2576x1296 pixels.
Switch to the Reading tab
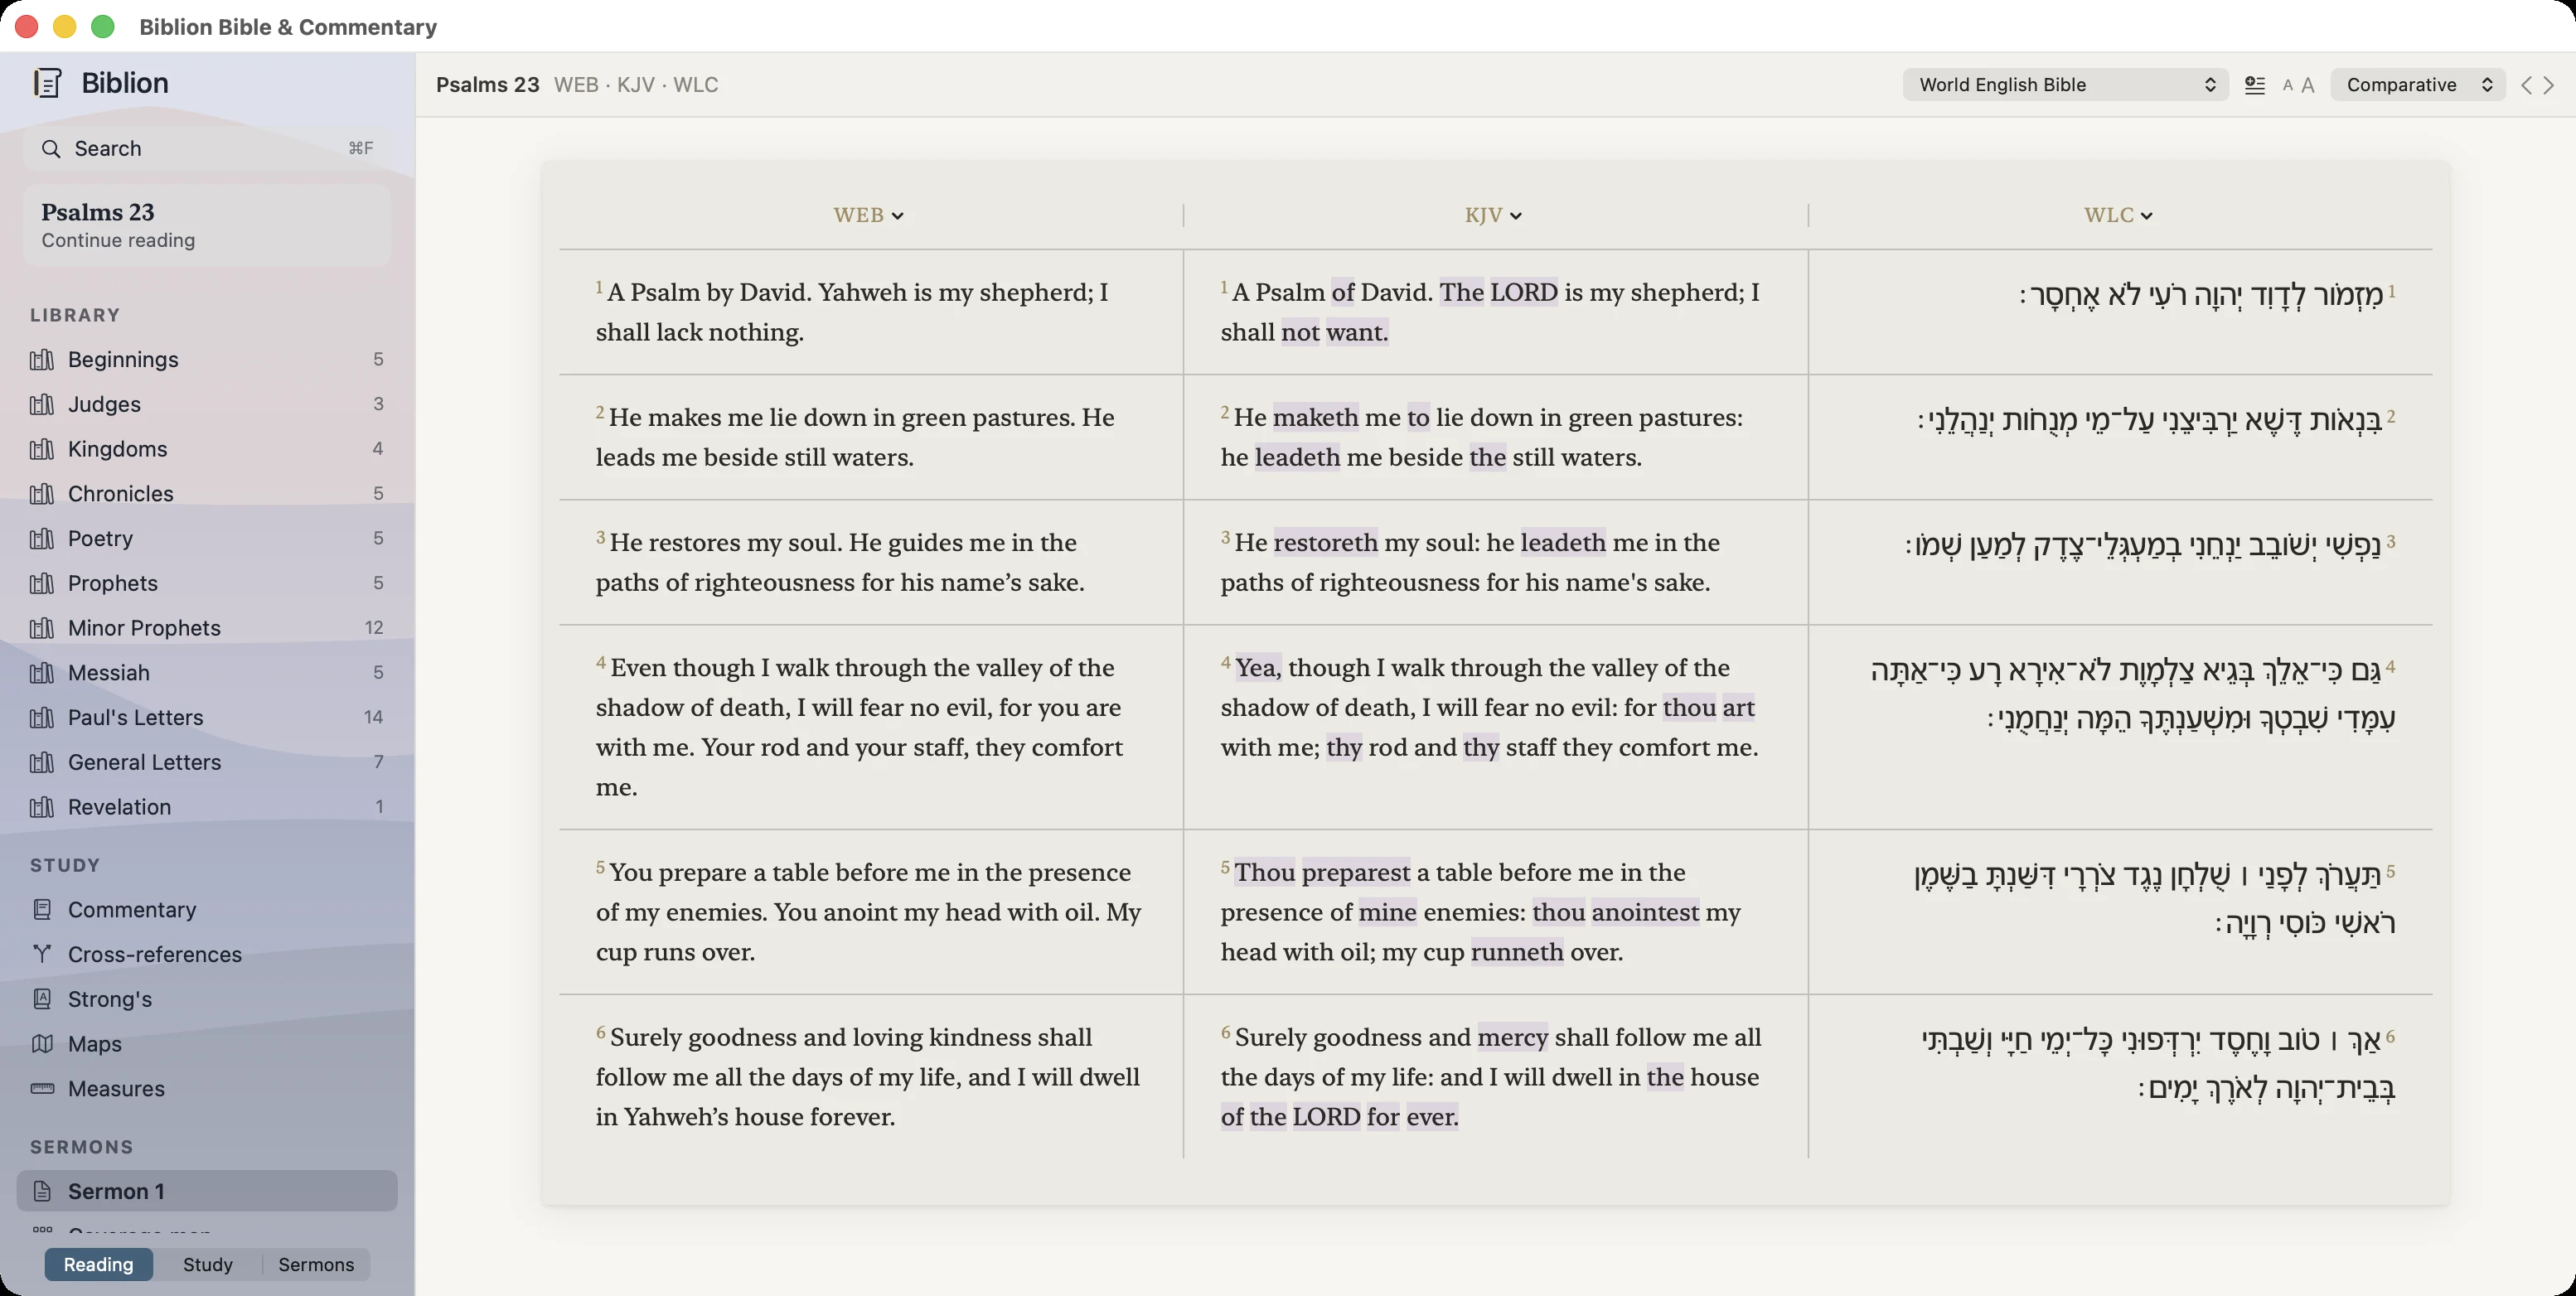(98, 1264)
